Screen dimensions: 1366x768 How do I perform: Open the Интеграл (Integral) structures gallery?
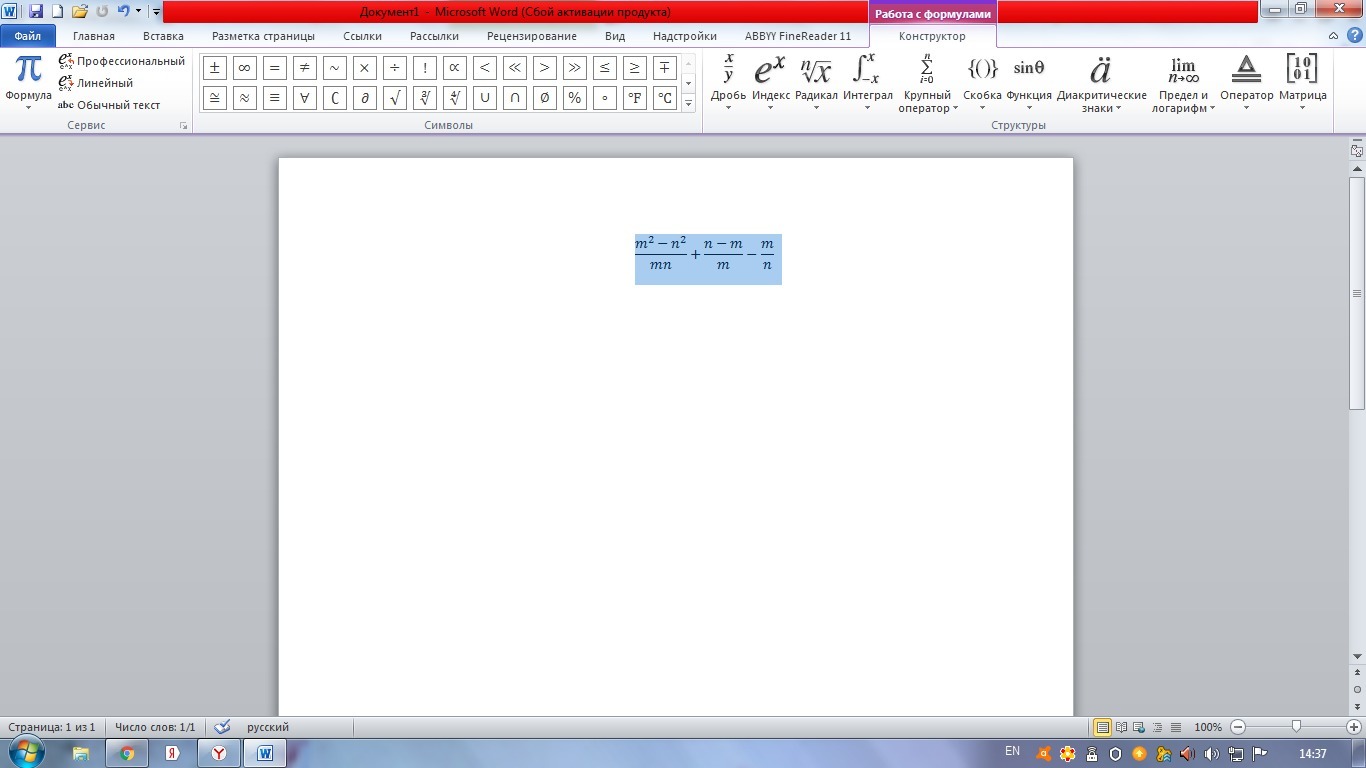[868, 82]
